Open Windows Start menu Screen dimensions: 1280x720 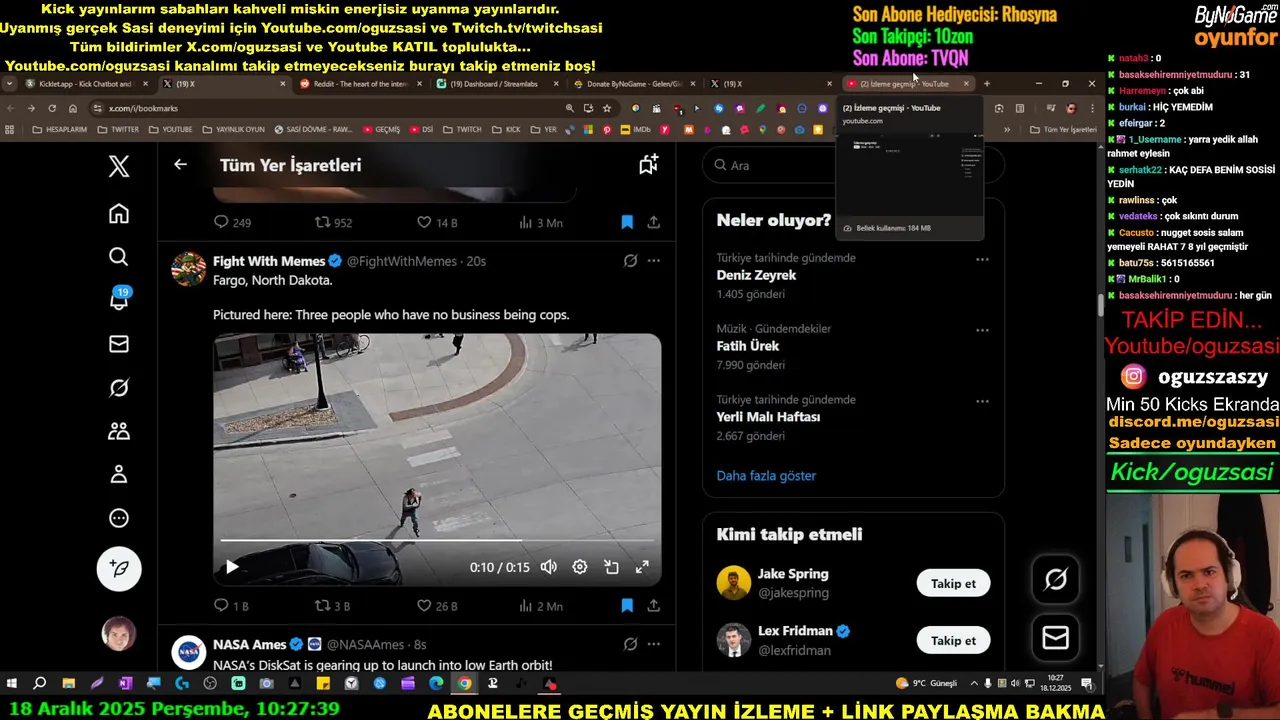coord(12,684)
